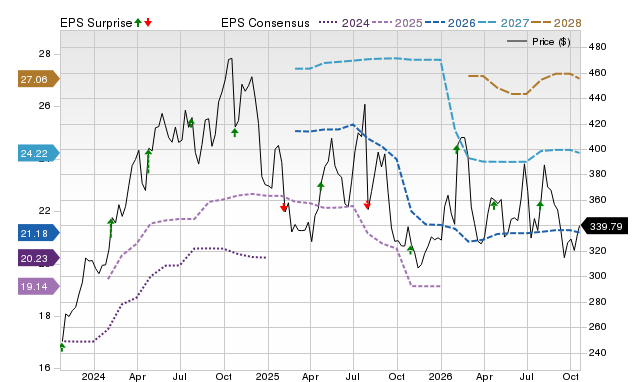Click the 339.79 current price tag
The image size is (640, 382).
tap(604, 226)
